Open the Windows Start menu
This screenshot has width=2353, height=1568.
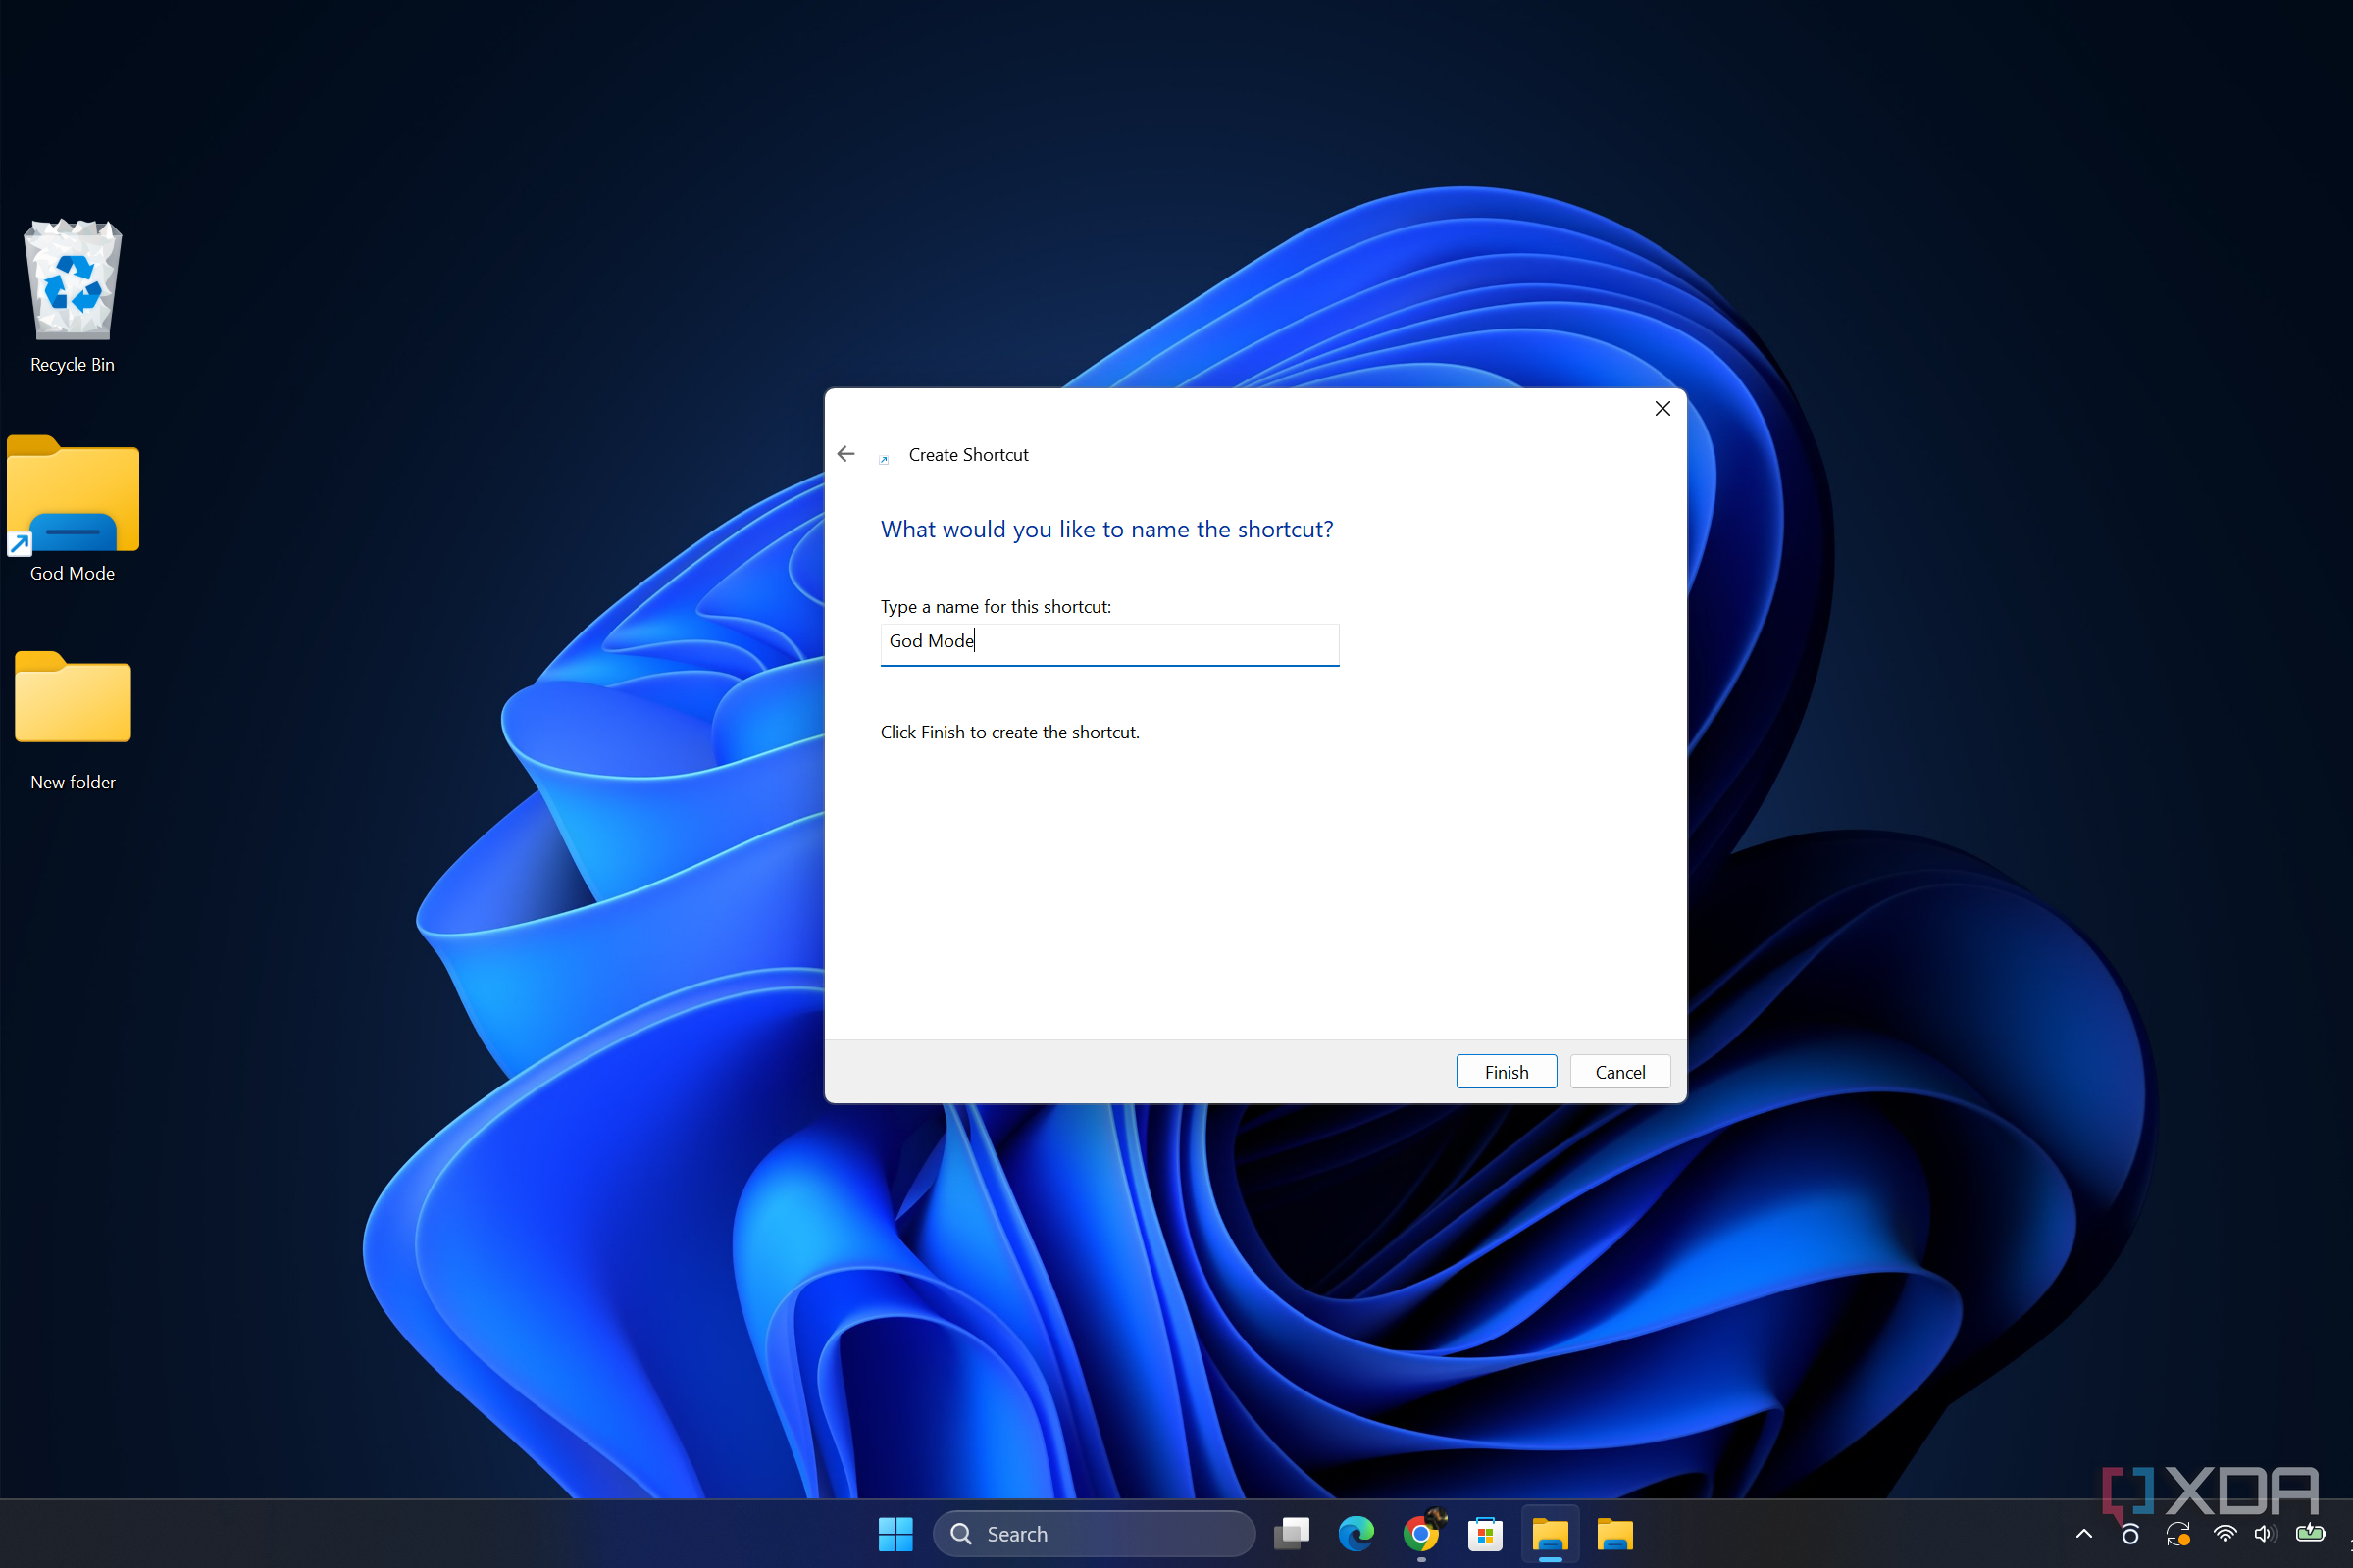[895, 1534]
